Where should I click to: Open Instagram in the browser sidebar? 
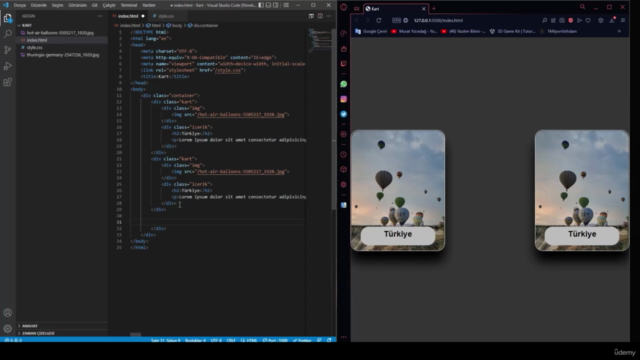pyautogui.click(x=344, y=99)
